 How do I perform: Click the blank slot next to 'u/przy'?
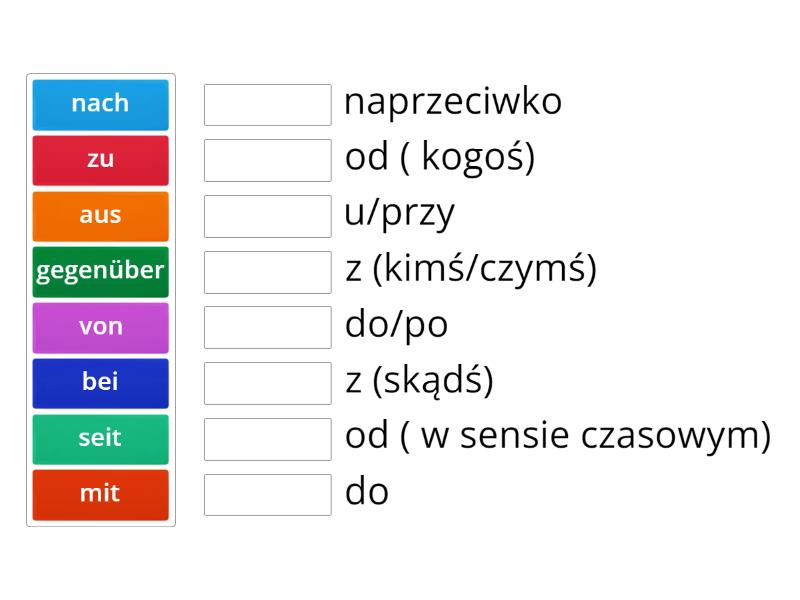point(267,216)
